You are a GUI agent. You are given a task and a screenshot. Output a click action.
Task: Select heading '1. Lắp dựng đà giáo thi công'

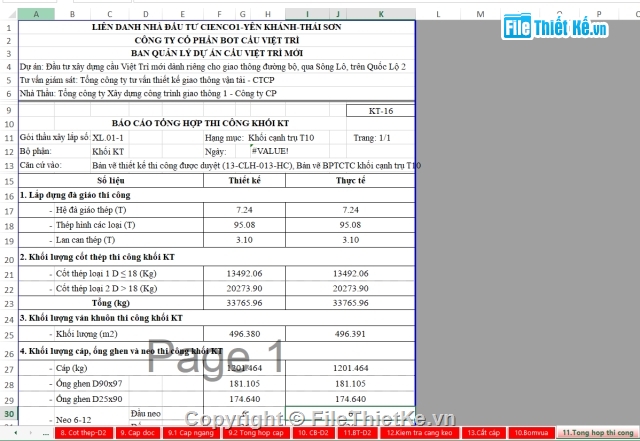(x=75, y=195)
